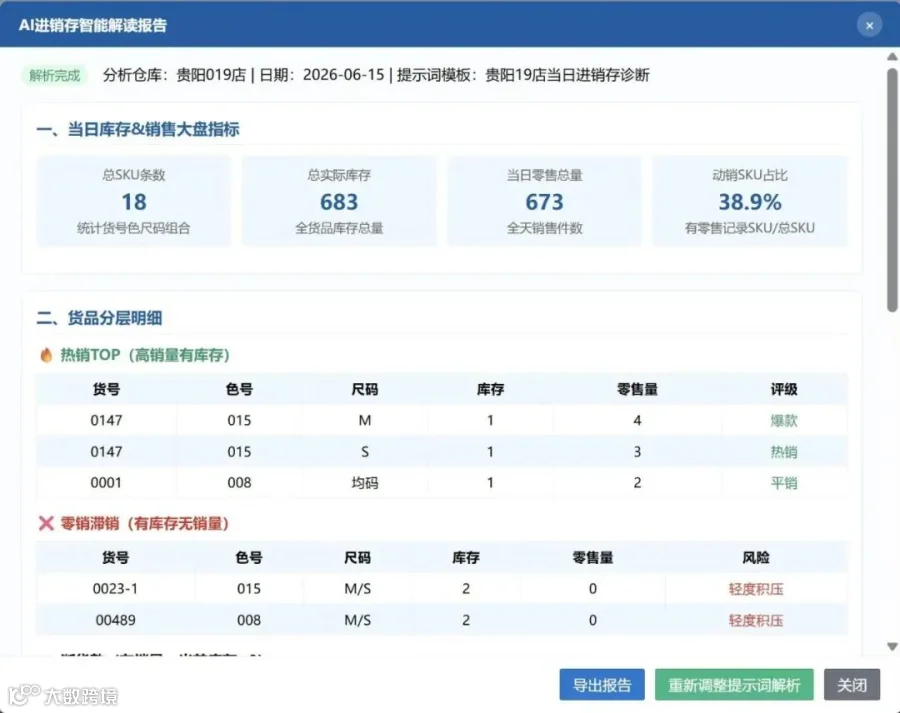Click the 货号 cell 0001
900x713 pixels.
[106, 483]
